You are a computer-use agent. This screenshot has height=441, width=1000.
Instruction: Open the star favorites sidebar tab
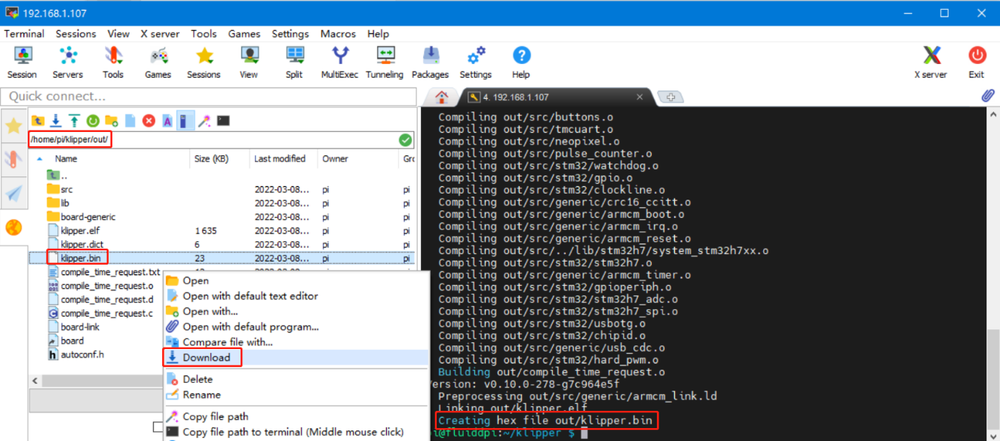14,126
